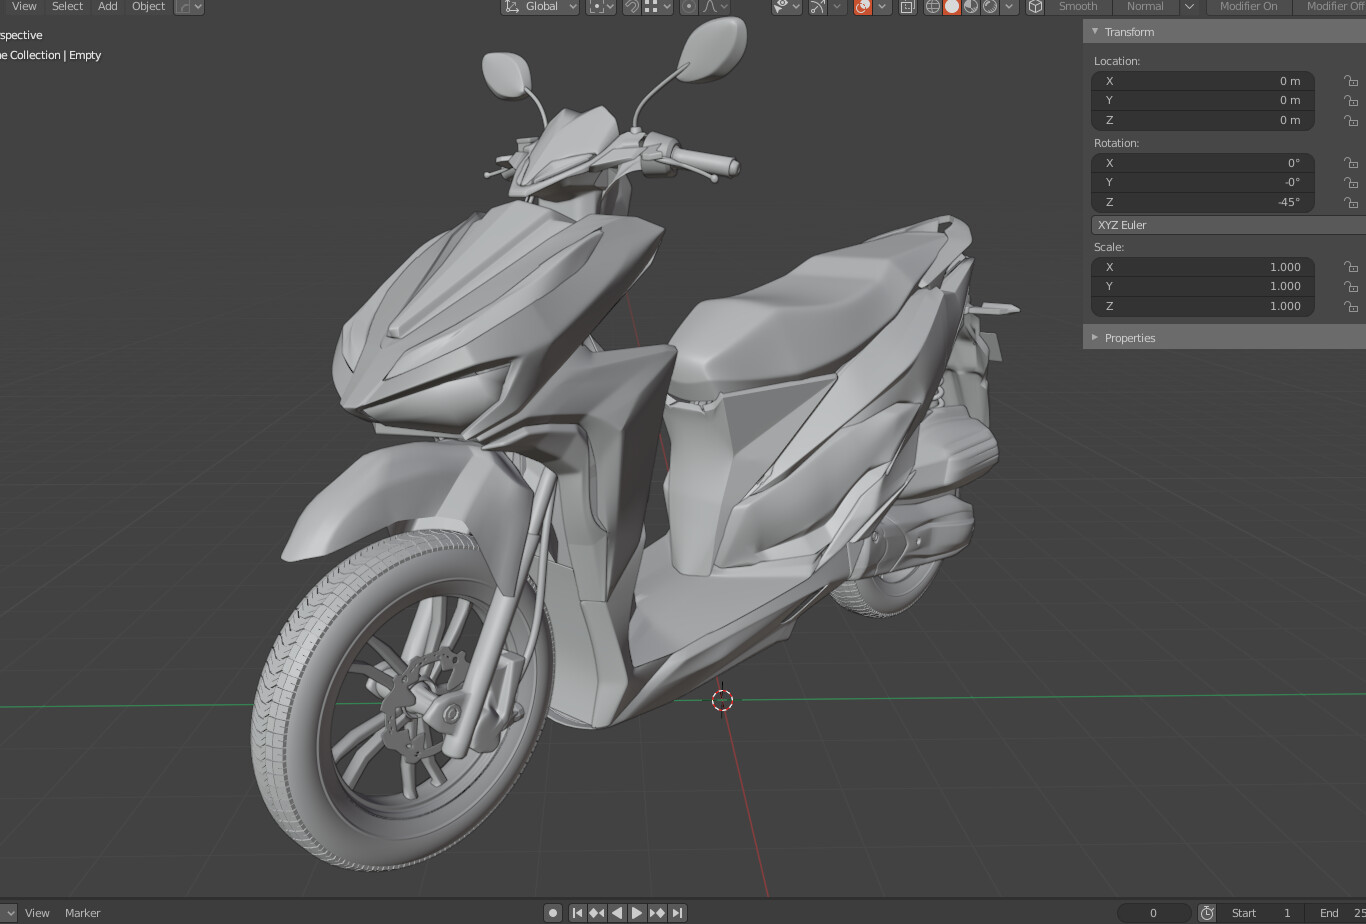
Task: Open the gizmo options dropdown arrow
Action: pyautogui.click(x=837, y=6)
